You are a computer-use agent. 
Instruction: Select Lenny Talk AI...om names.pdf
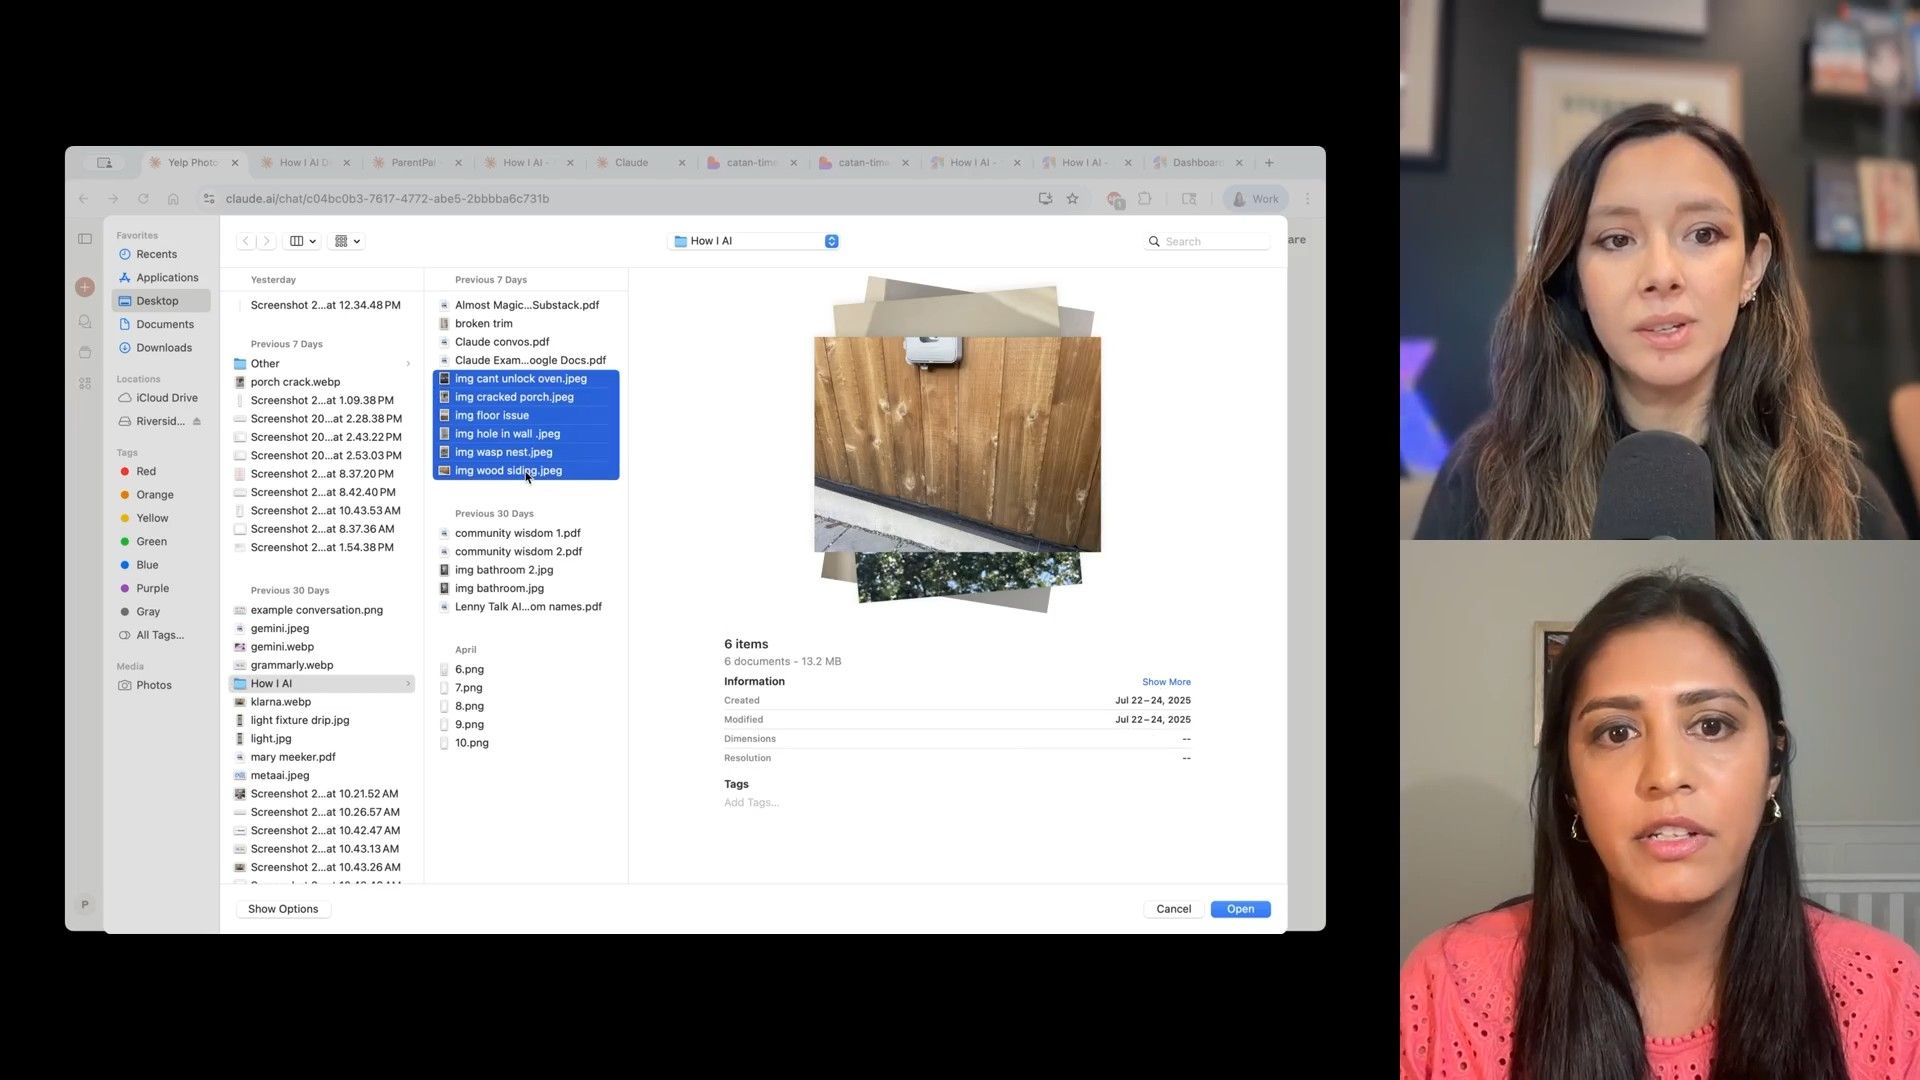(x=528, y=607)
